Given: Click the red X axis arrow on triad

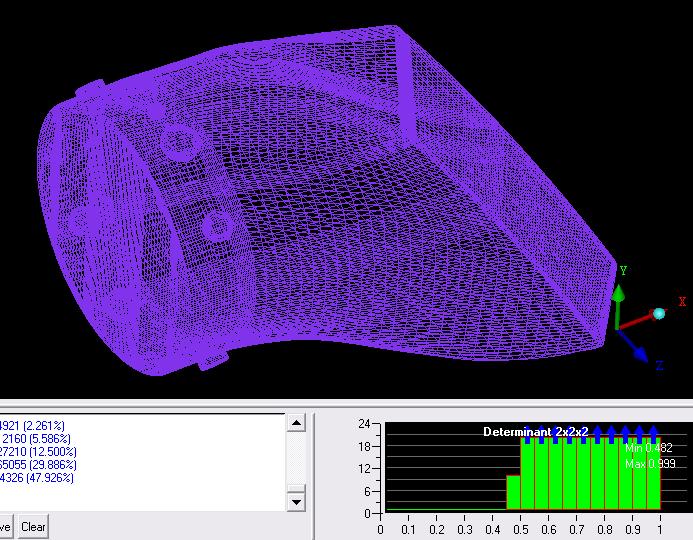Looking at the screenshot, I should (640, 320).
